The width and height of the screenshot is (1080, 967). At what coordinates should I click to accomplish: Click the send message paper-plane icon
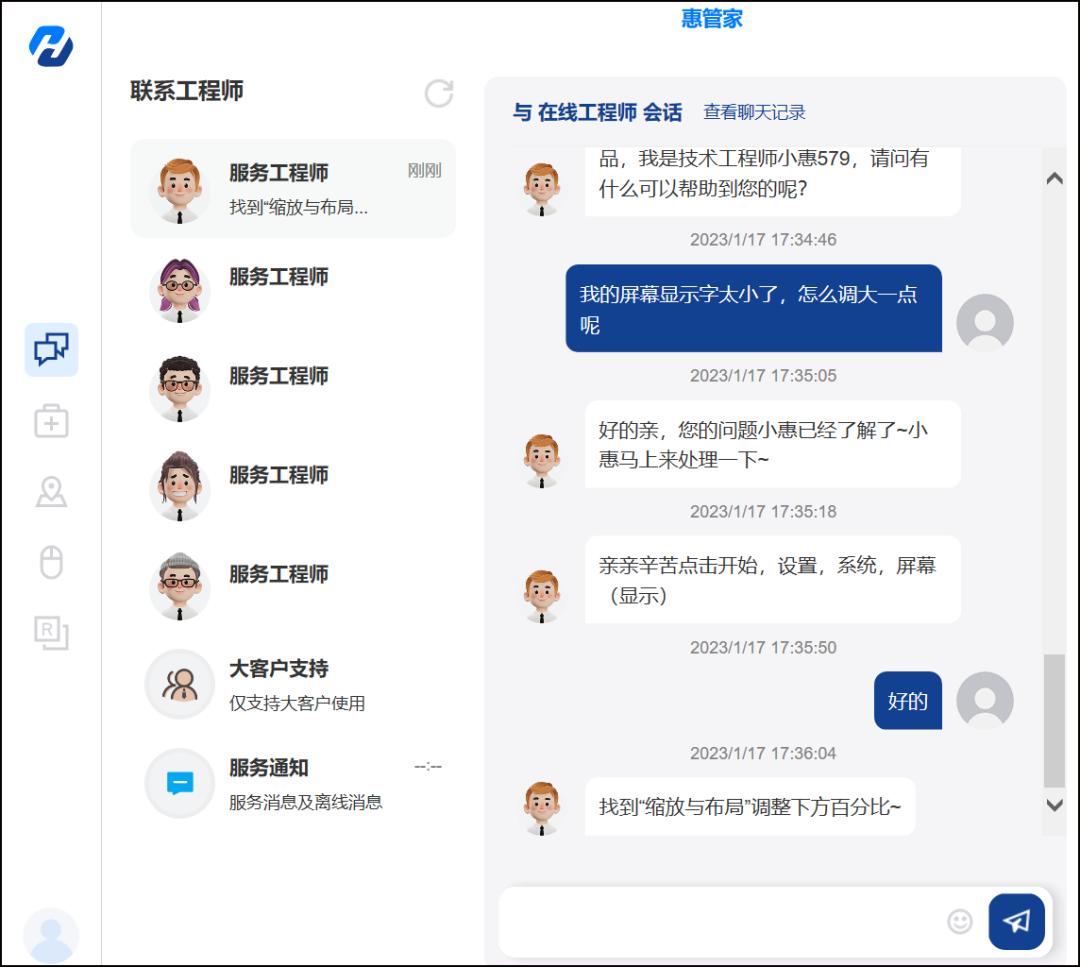coord(1016,920)
